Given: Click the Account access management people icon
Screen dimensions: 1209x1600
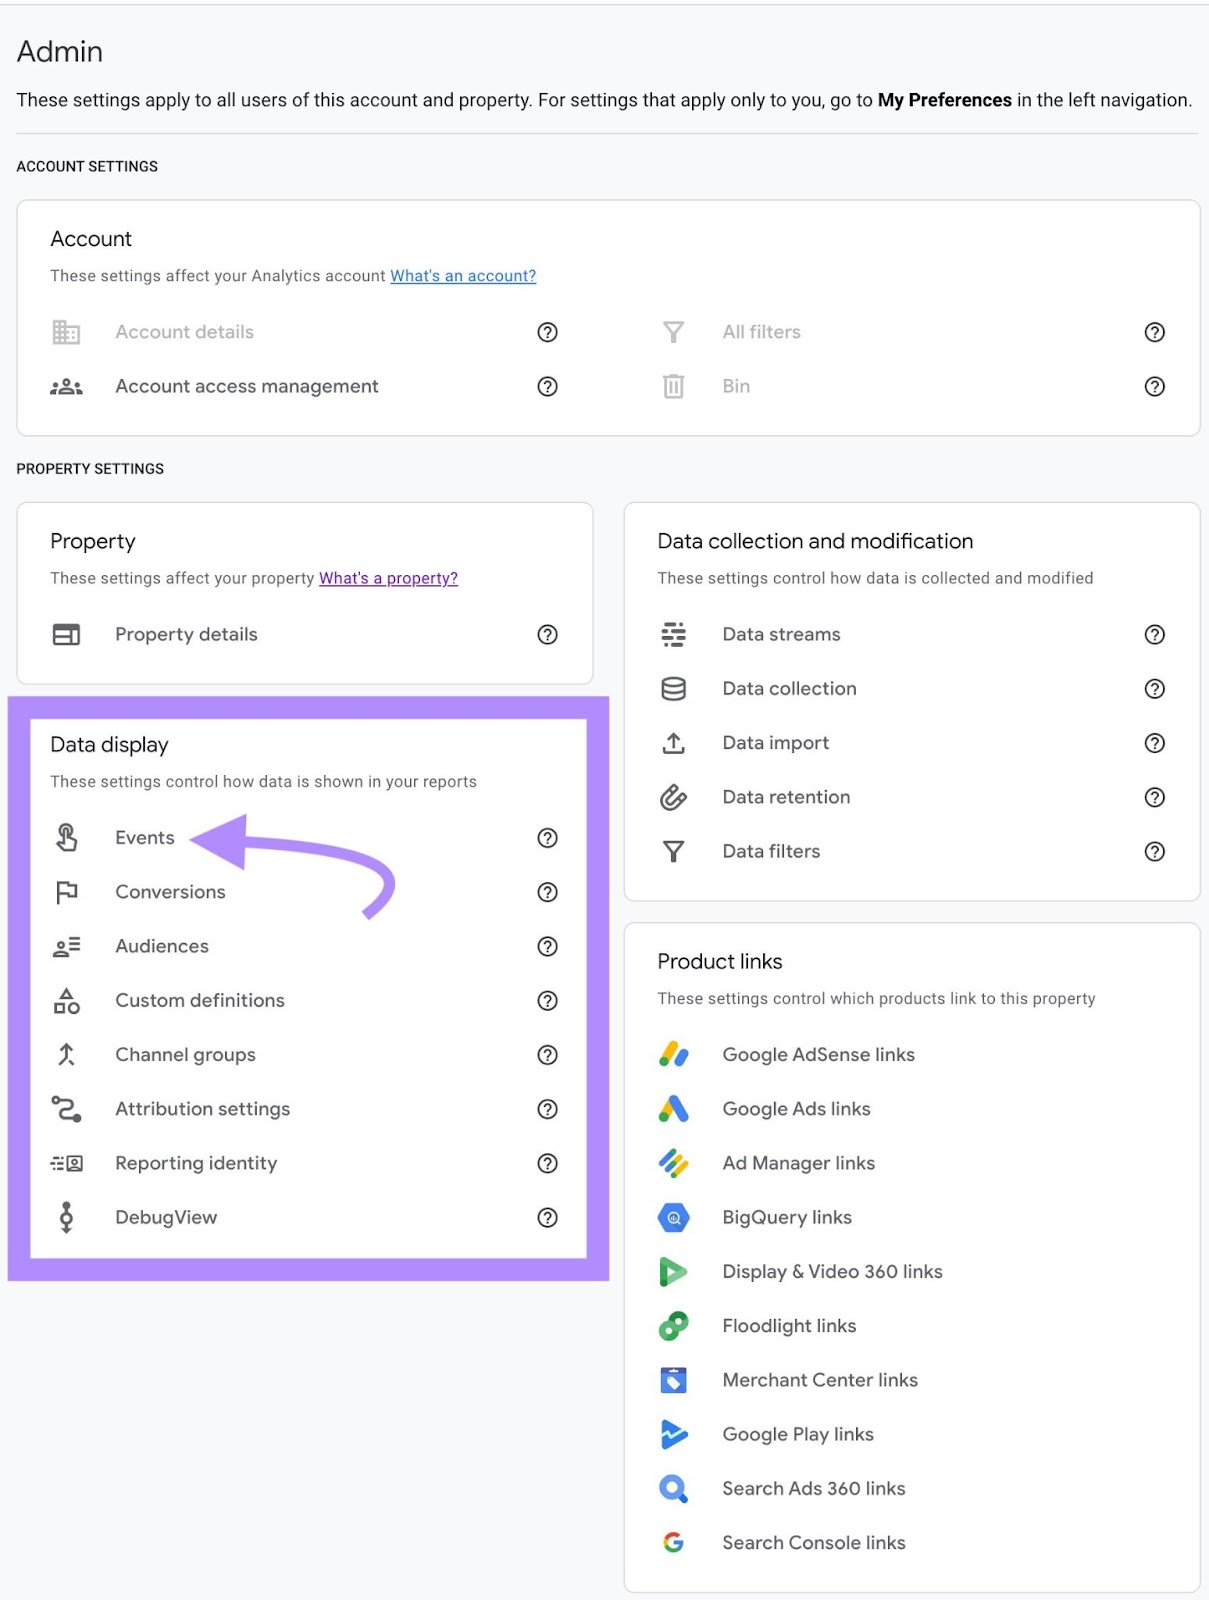Looking at the screenshot, I should coord(66,386).
